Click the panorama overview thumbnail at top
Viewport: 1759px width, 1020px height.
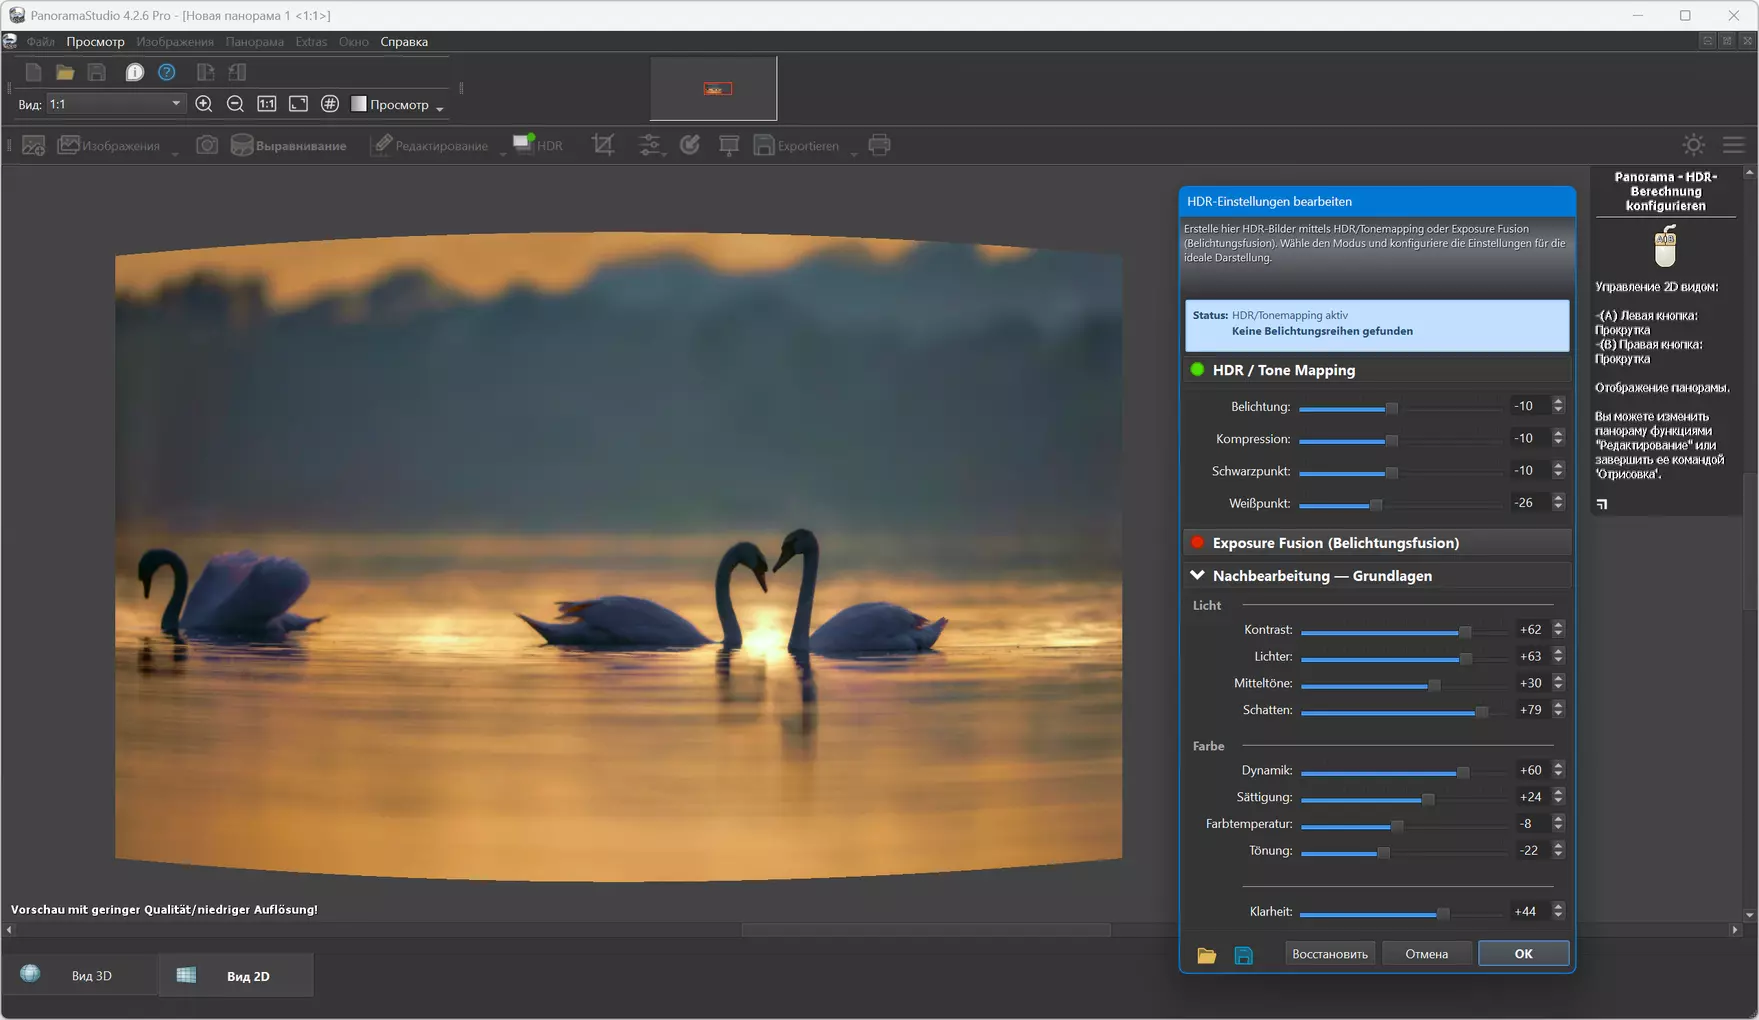pyautogui.click(x=713, y=88)
